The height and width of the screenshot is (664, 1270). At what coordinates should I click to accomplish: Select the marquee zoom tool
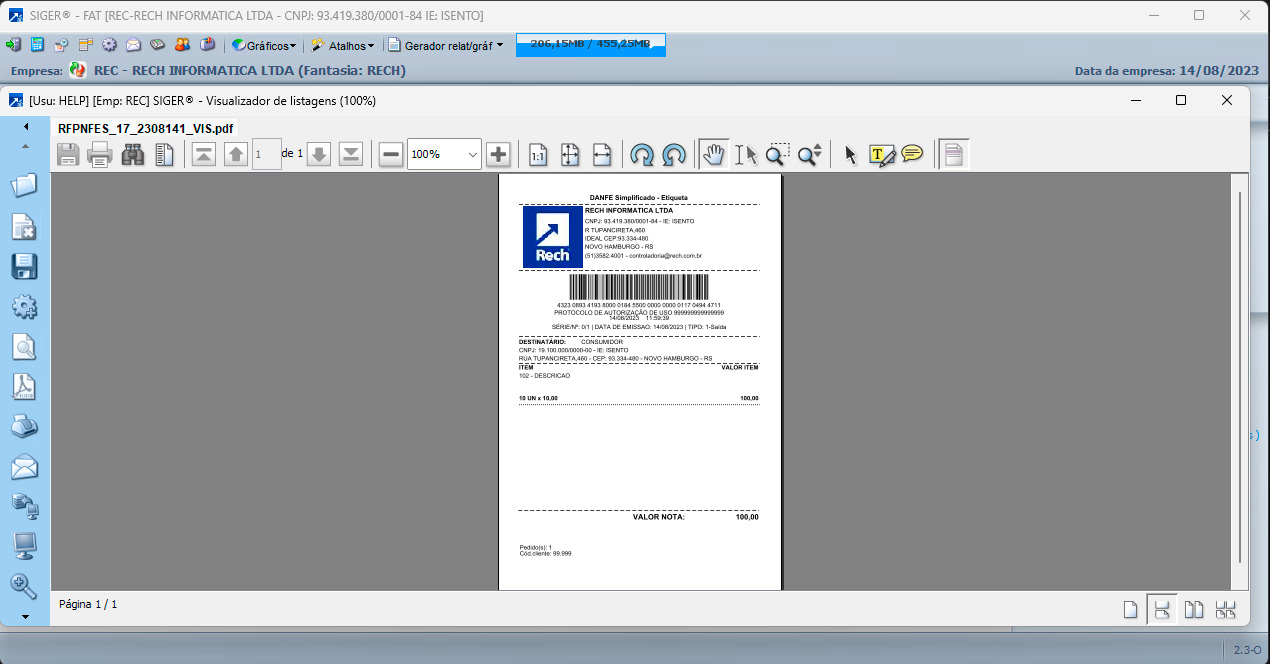[x=777, y=154]
